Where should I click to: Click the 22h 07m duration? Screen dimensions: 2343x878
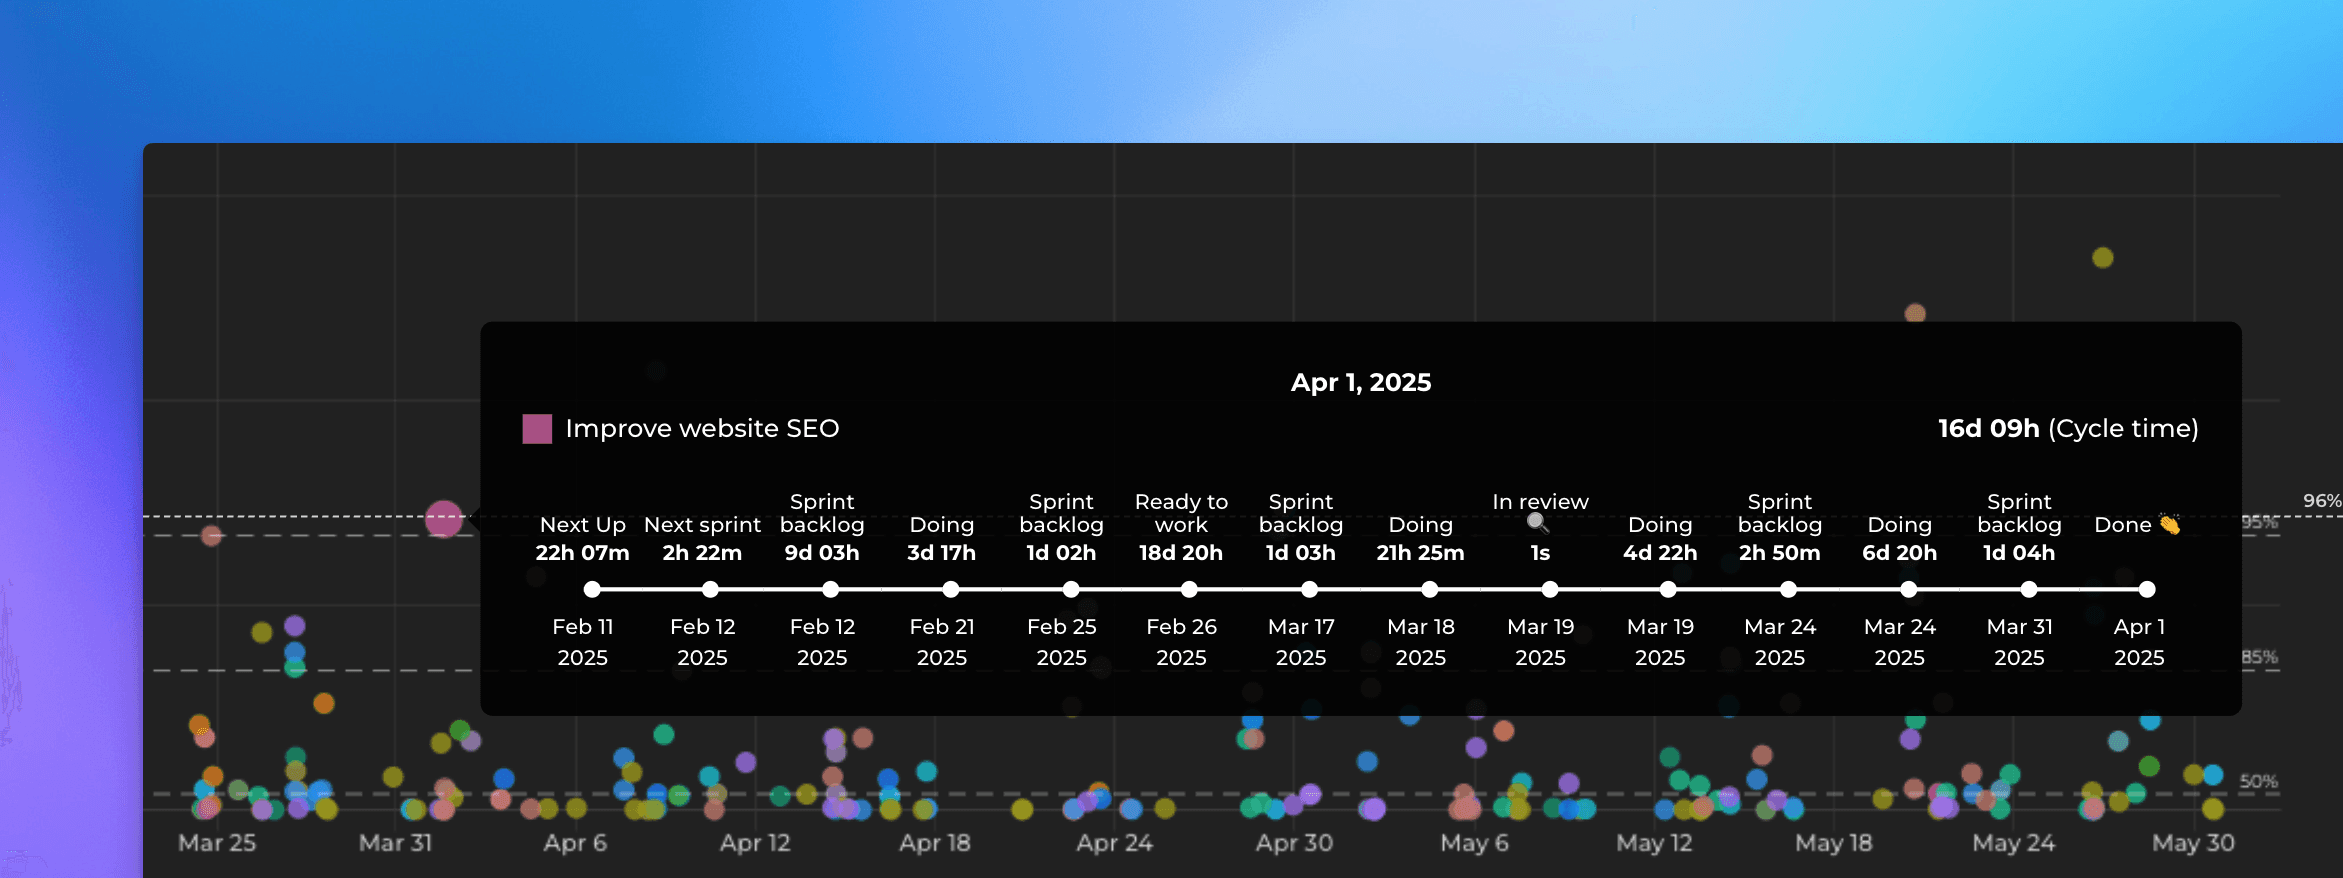pyautogui.click(x=582, y=553)
